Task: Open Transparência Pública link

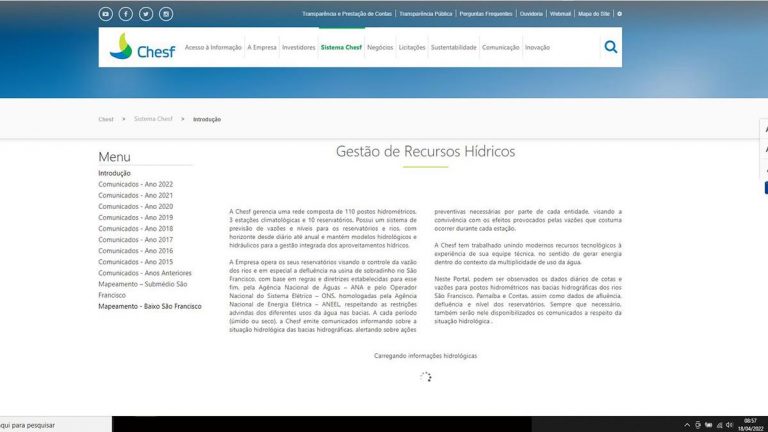Action: tap(426, 14)
